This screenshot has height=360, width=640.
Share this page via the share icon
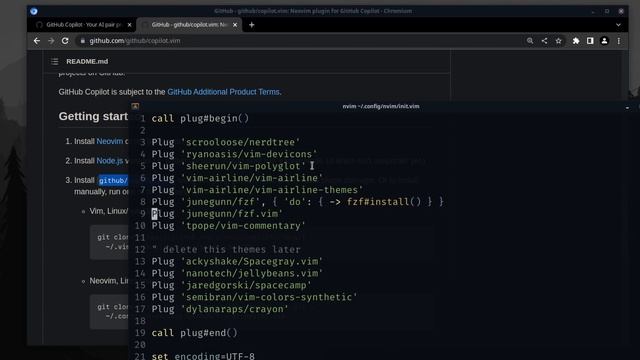(x=544, y=41)
